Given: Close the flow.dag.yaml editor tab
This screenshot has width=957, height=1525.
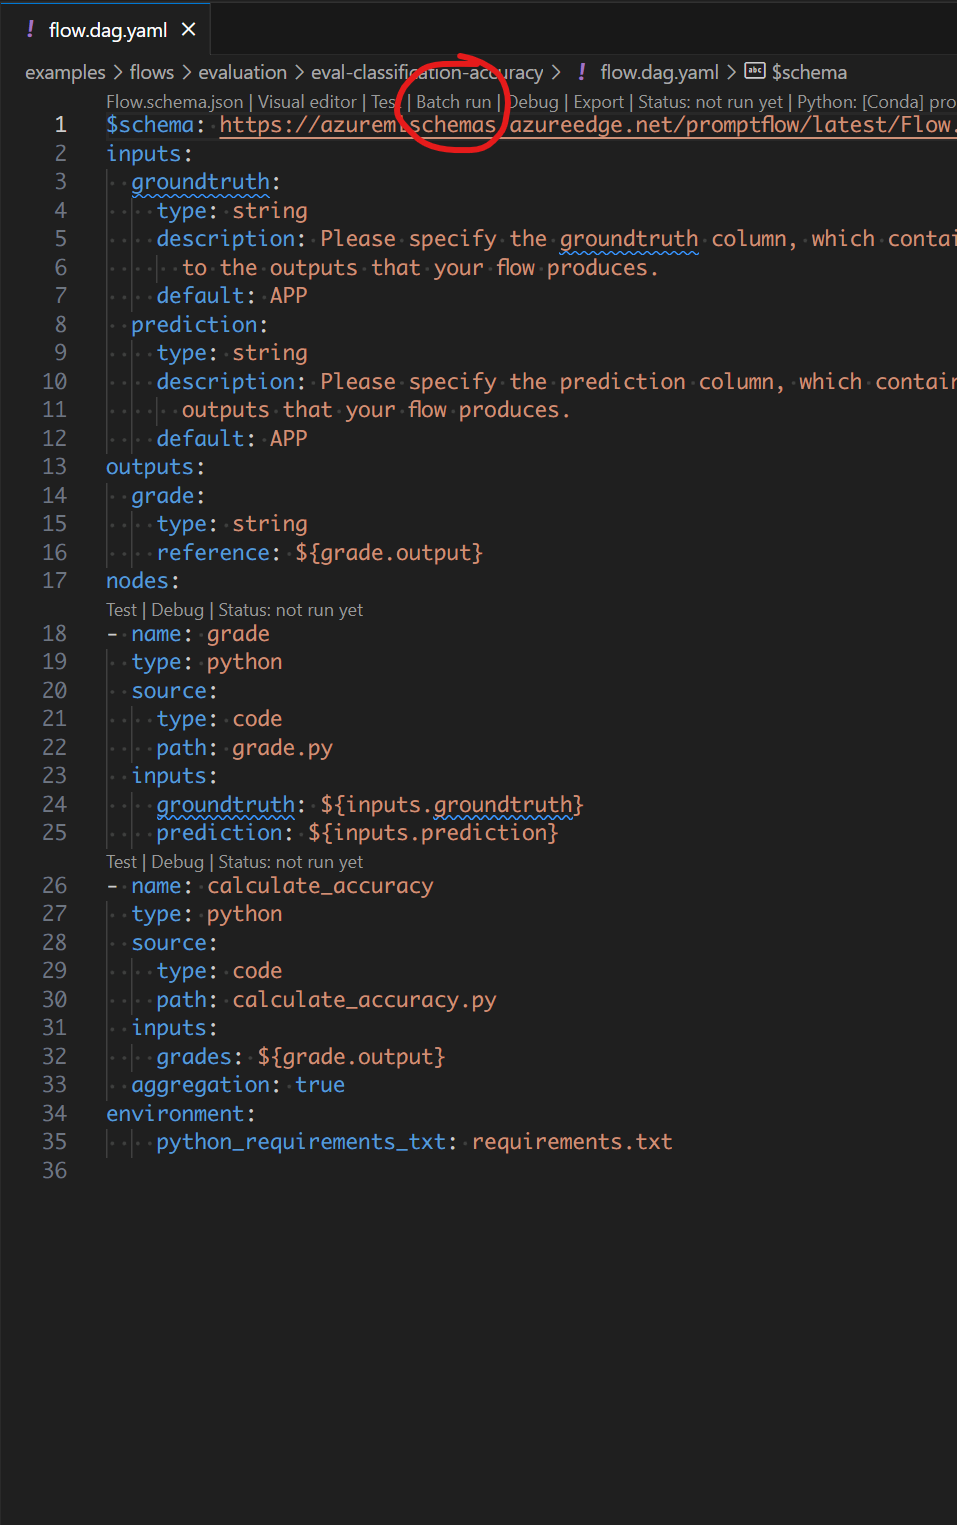Looking at the screenshot, I should 188,29.
